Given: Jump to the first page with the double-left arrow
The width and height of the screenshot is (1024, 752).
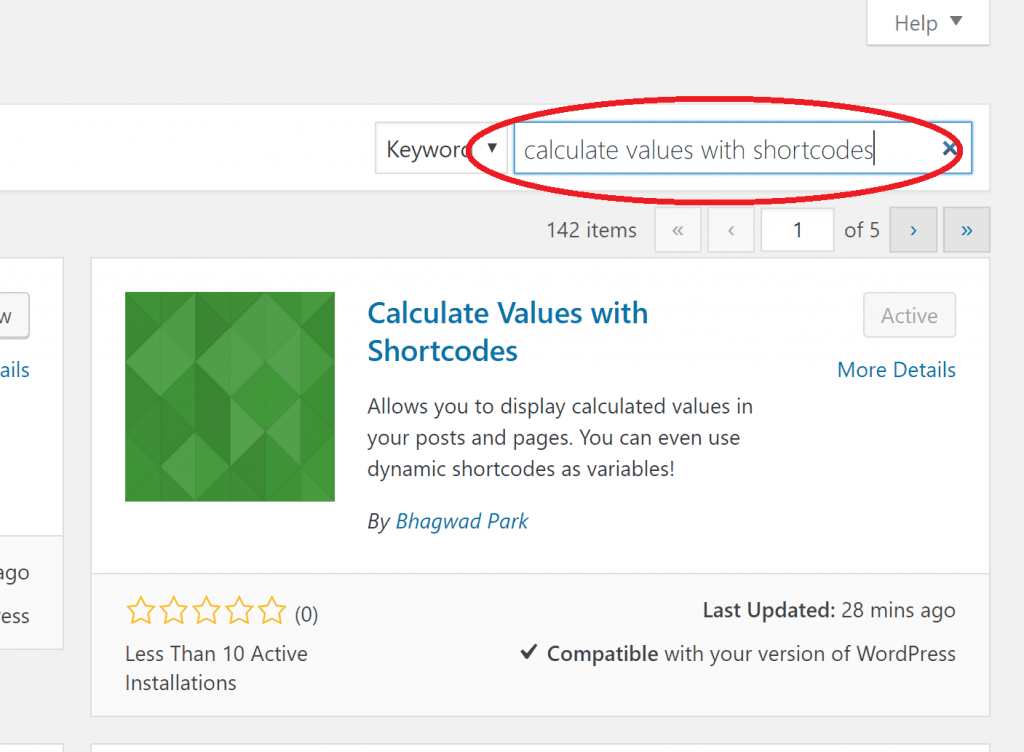Looking at the screenshot, I should tap(678, 230).
